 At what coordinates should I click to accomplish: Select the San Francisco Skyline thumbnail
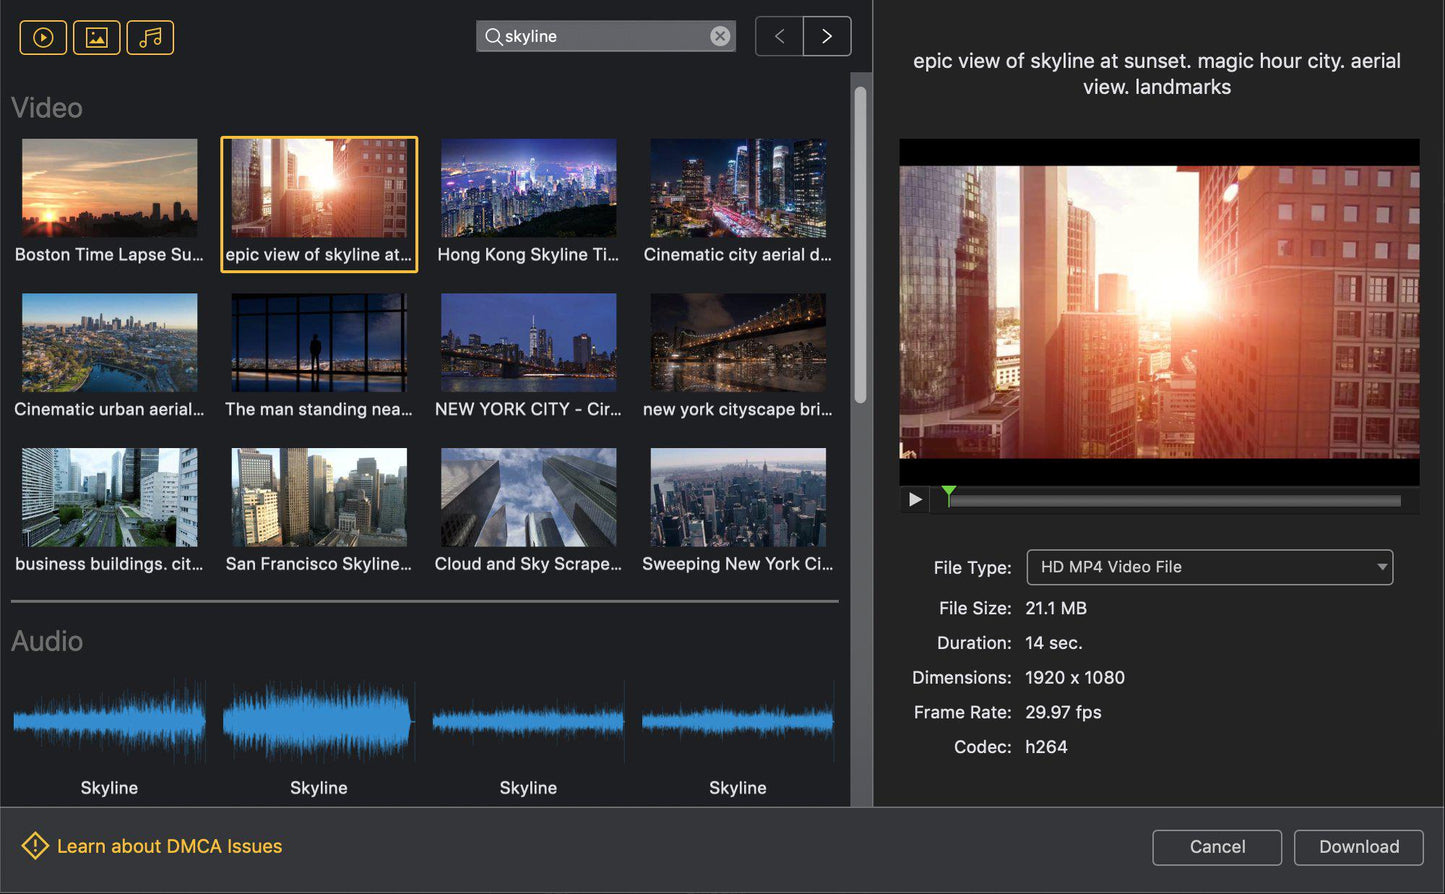pyautogui.click(x=318, y=497)
